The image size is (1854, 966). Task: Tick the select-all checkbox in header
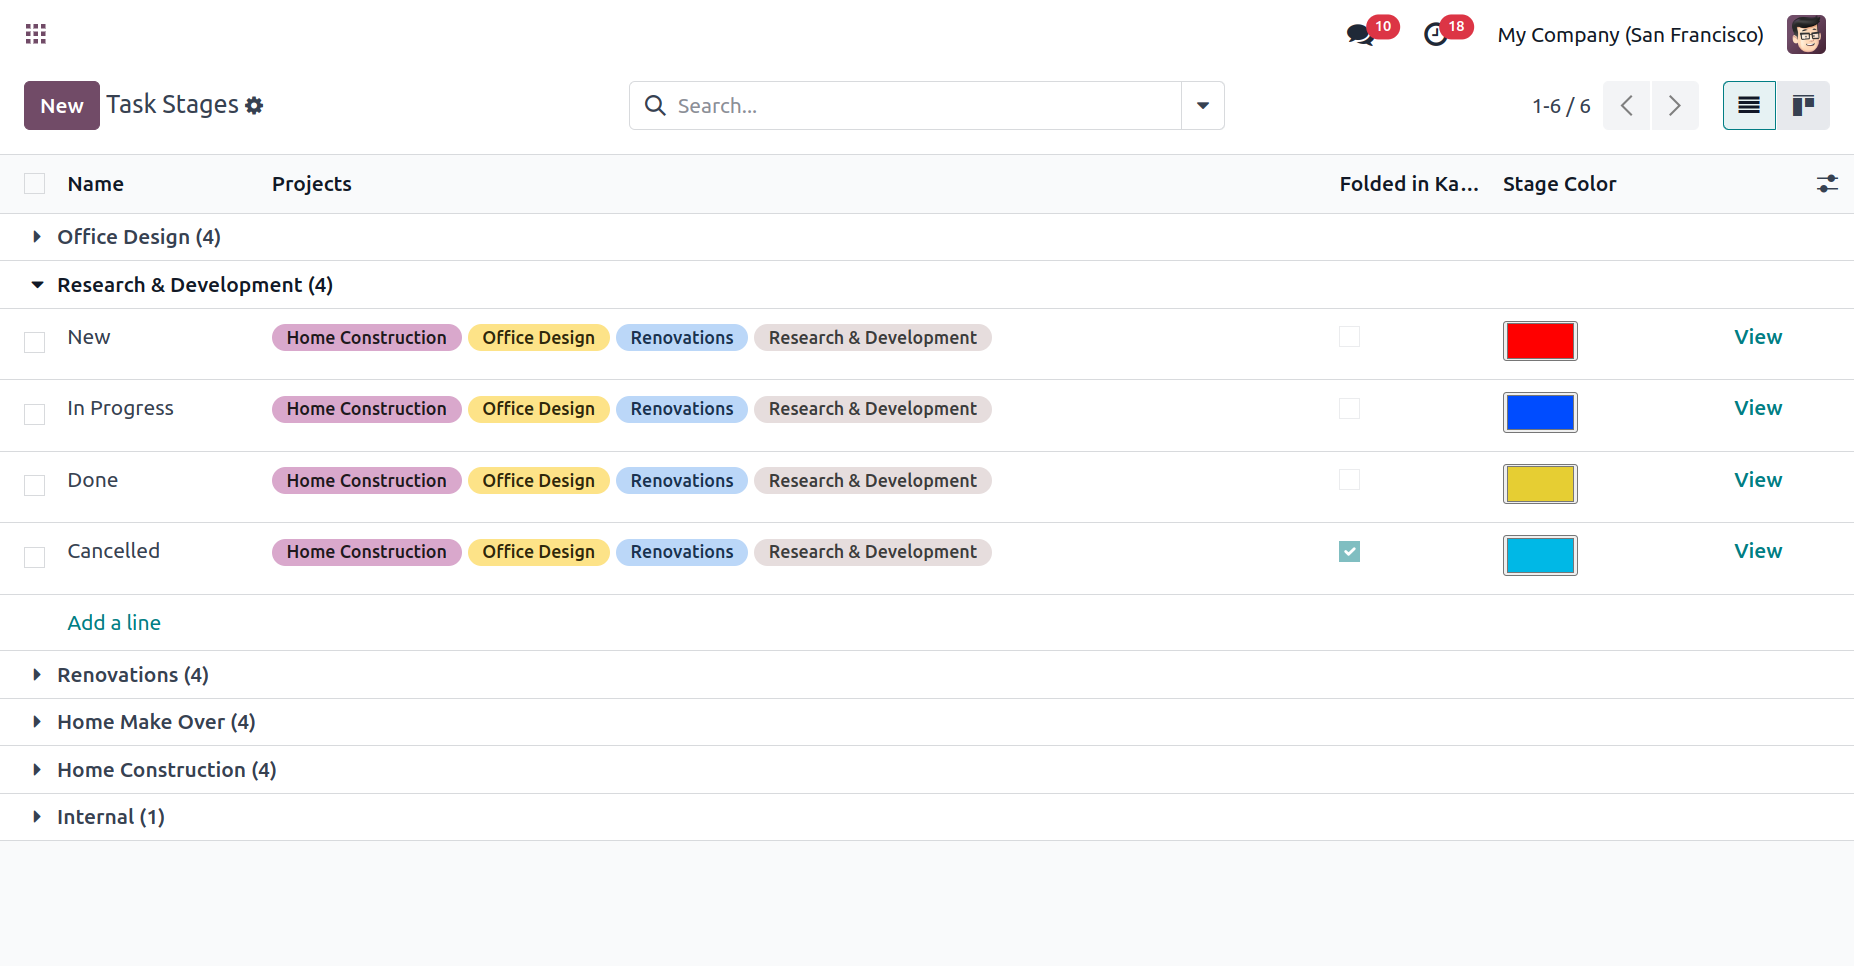click(x=35, y=184)
